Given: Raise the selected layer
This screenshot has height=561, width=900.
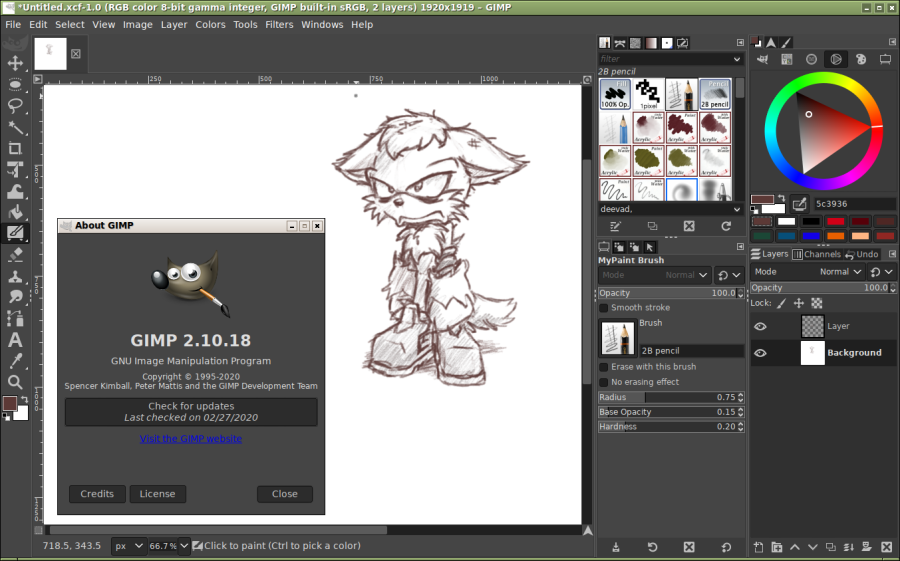Looking at the screenshot, I should tap(795, 547).
